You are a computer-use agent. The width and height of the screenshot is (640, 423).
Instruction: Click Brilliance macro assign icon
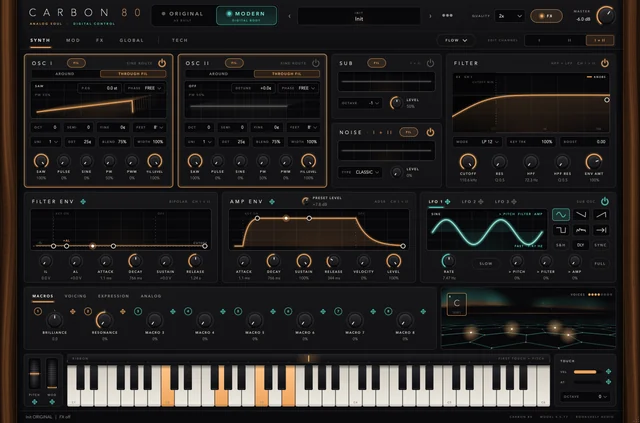[x=73, y=312]
